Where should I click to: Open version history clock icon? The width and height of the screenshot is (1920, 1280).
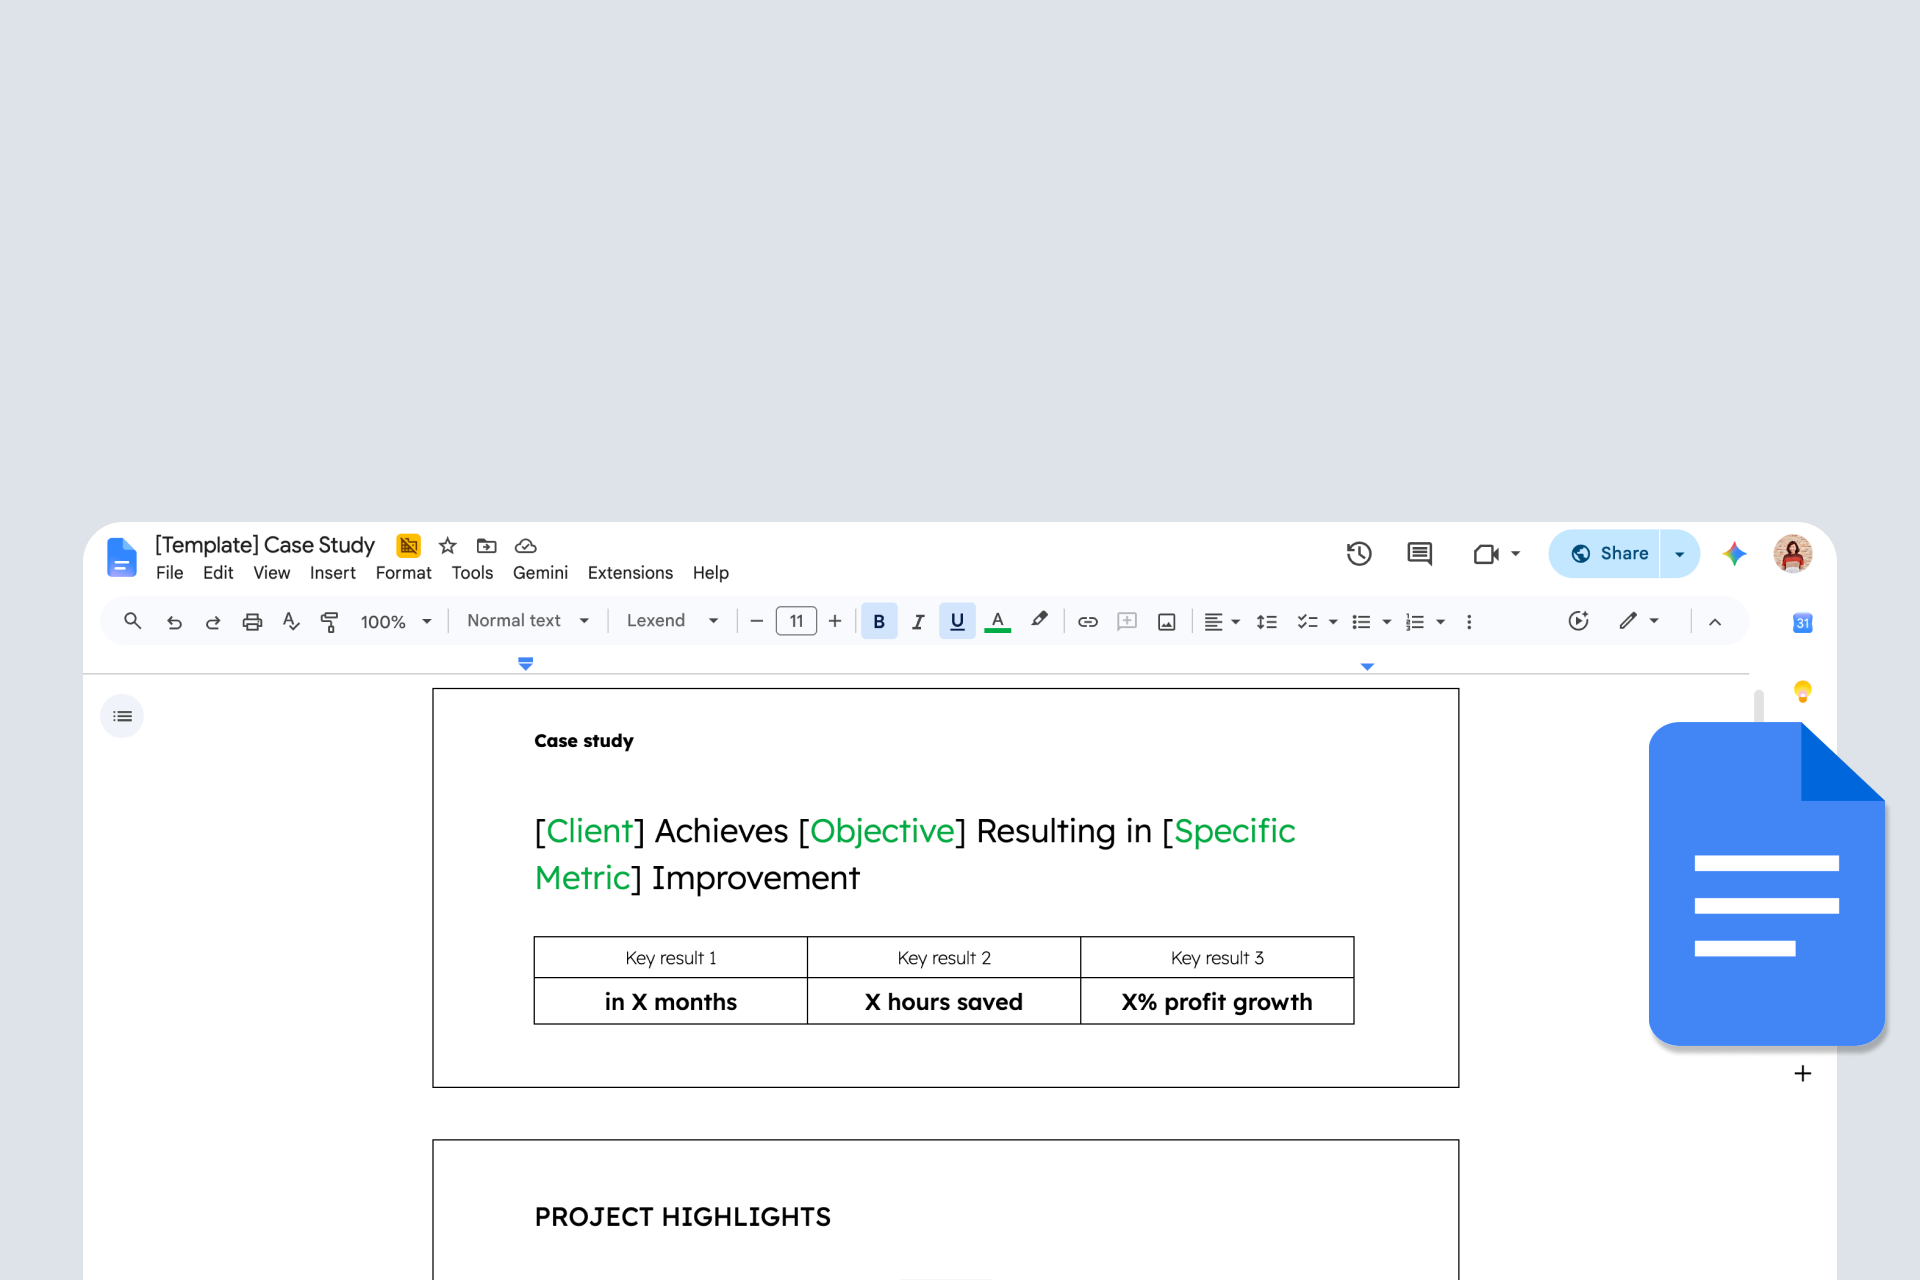(x=1358, y=554)
